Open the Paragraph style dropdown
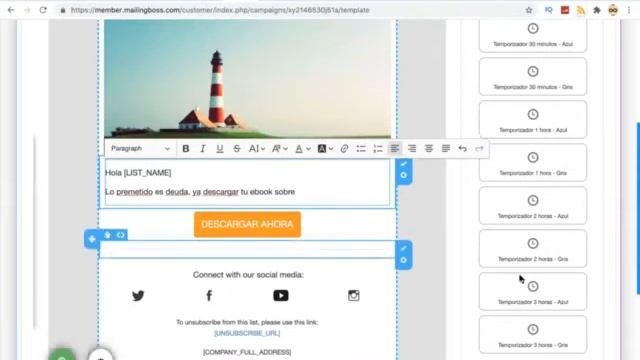The width and height of the screenshot is (640, 360). (140, 149)
